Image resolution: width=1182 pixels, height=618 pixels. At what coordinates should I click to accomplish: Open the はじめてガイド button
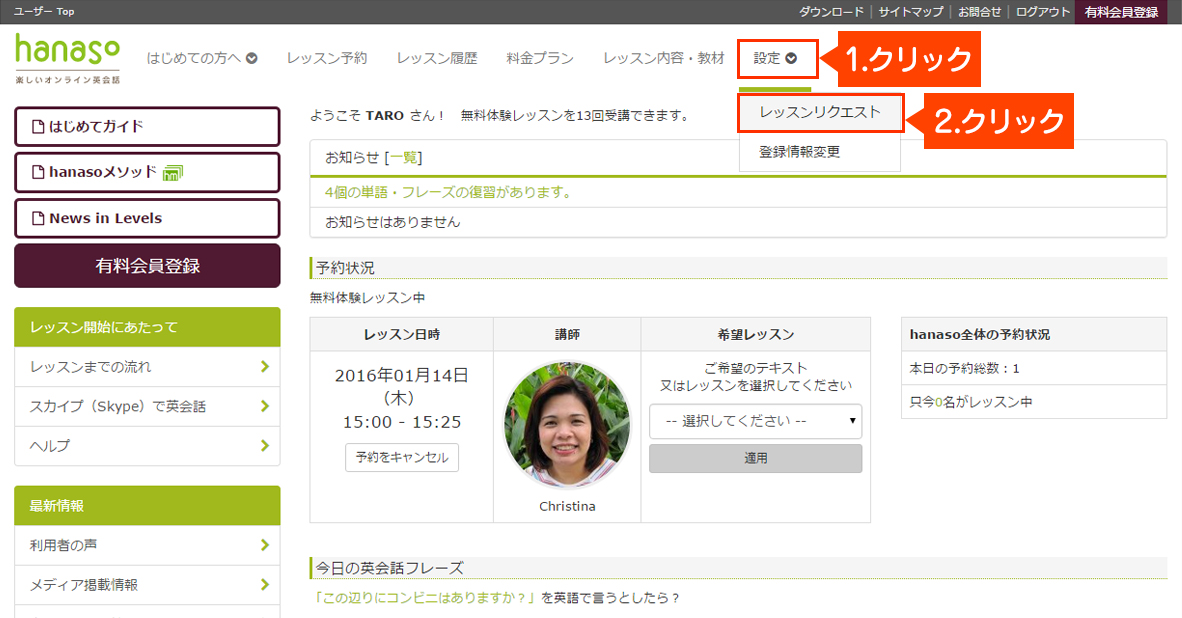(147, 127)
